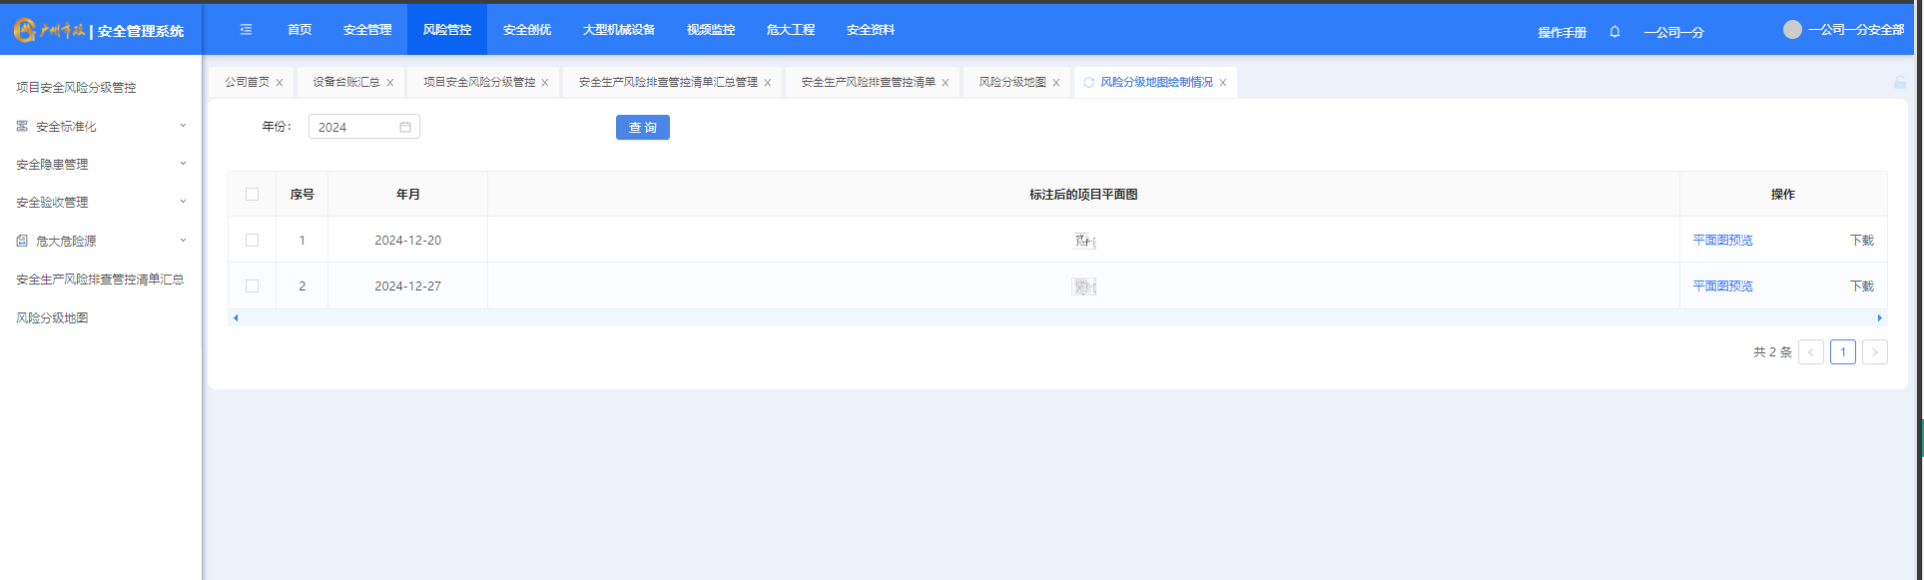
Task: Open 平面图预览 link for 2024-12-20 row
Action: pos(1722,240)
